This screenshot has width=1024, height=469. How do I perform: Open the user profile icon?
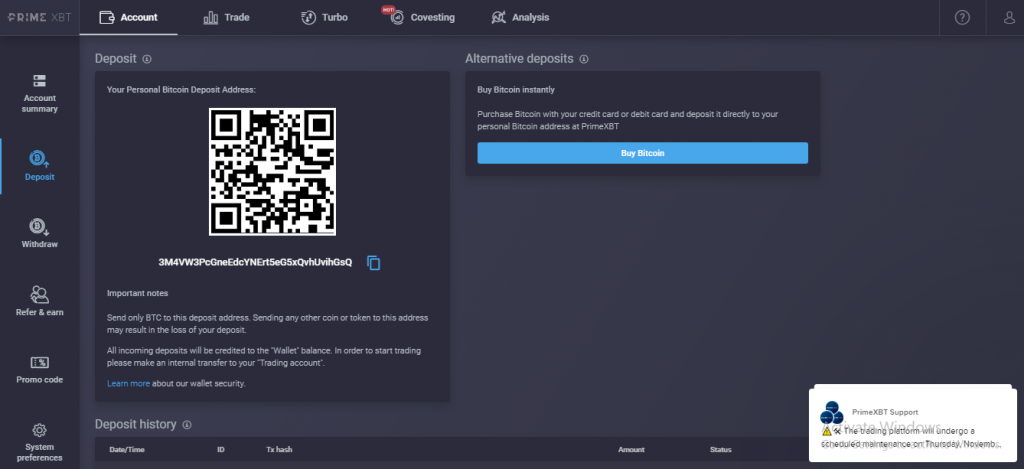pyautogui.click(x=1010, y=18)
